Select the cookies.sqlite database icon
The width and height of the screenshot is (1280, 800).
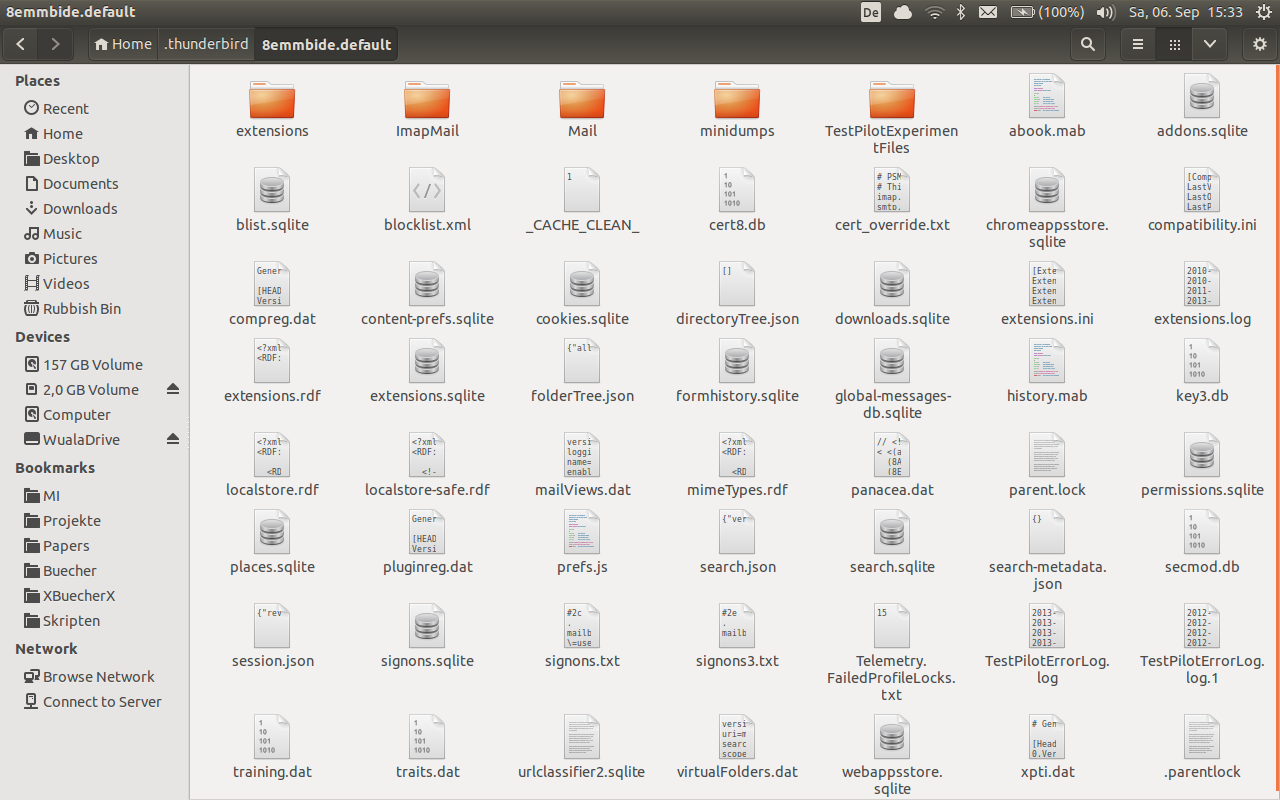[582, 284]
